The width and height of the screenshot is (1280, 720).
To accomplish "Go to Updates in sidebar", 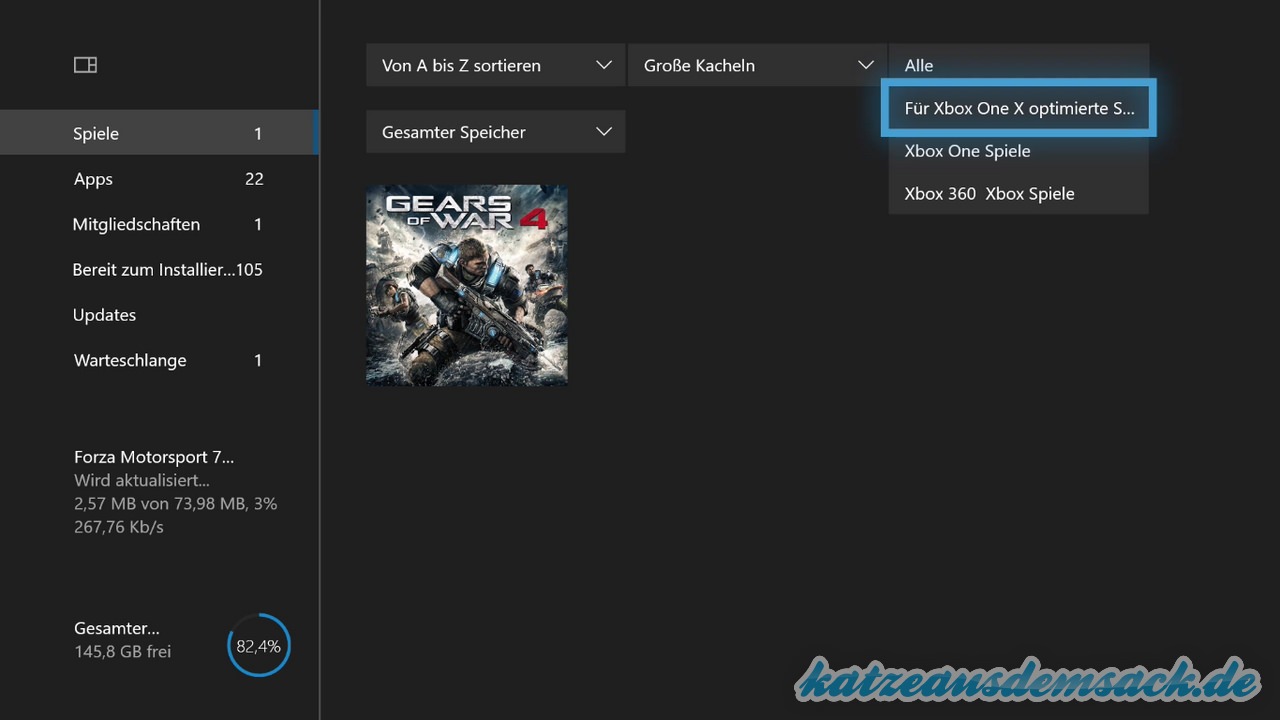I will tap(159, 314).
